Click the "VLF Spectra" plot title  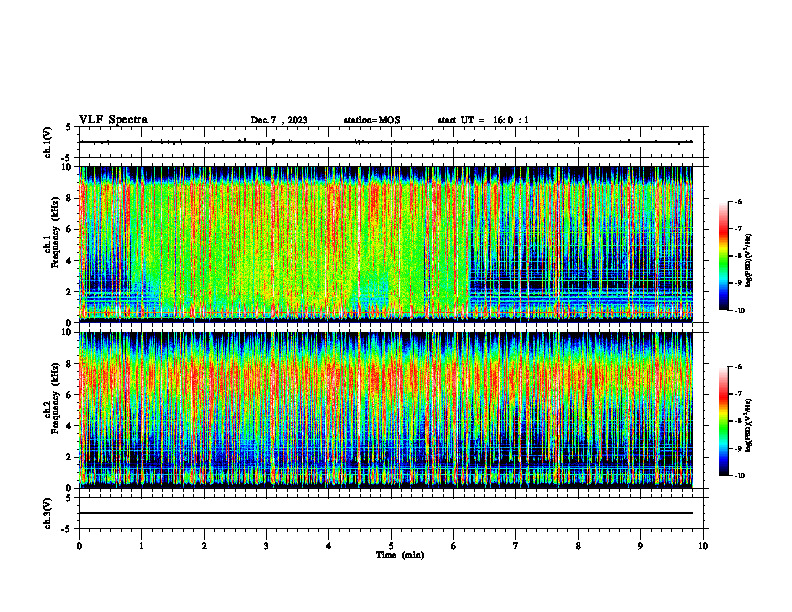tap(113, 120)
